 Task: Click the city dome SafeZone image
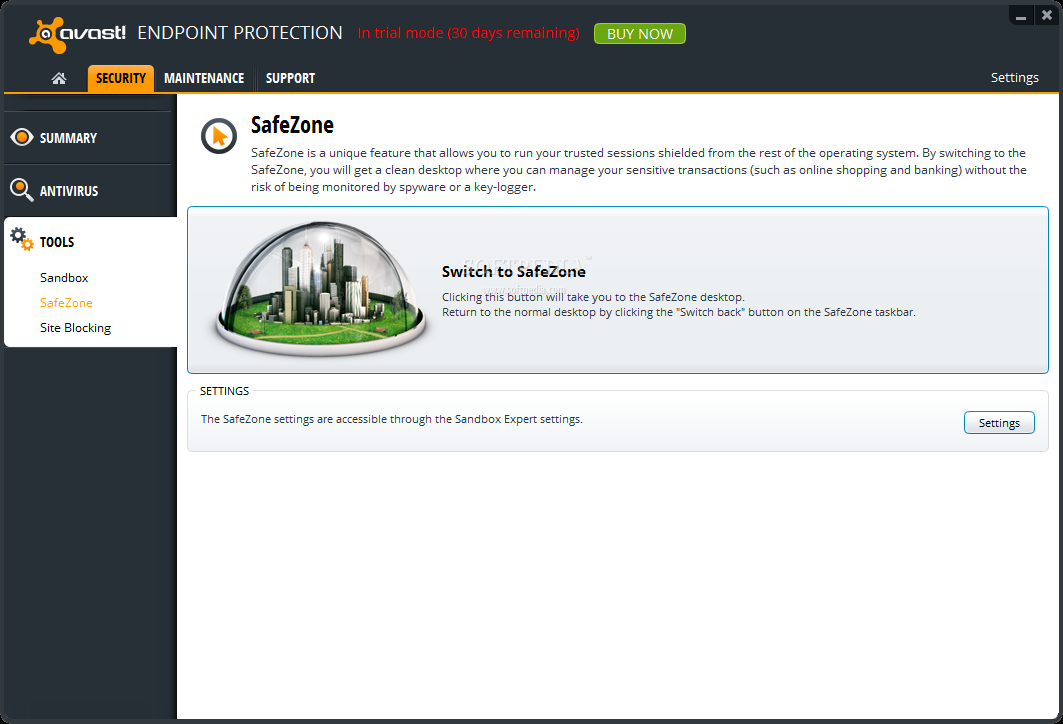pyautogui.click(x=321, y=289)
